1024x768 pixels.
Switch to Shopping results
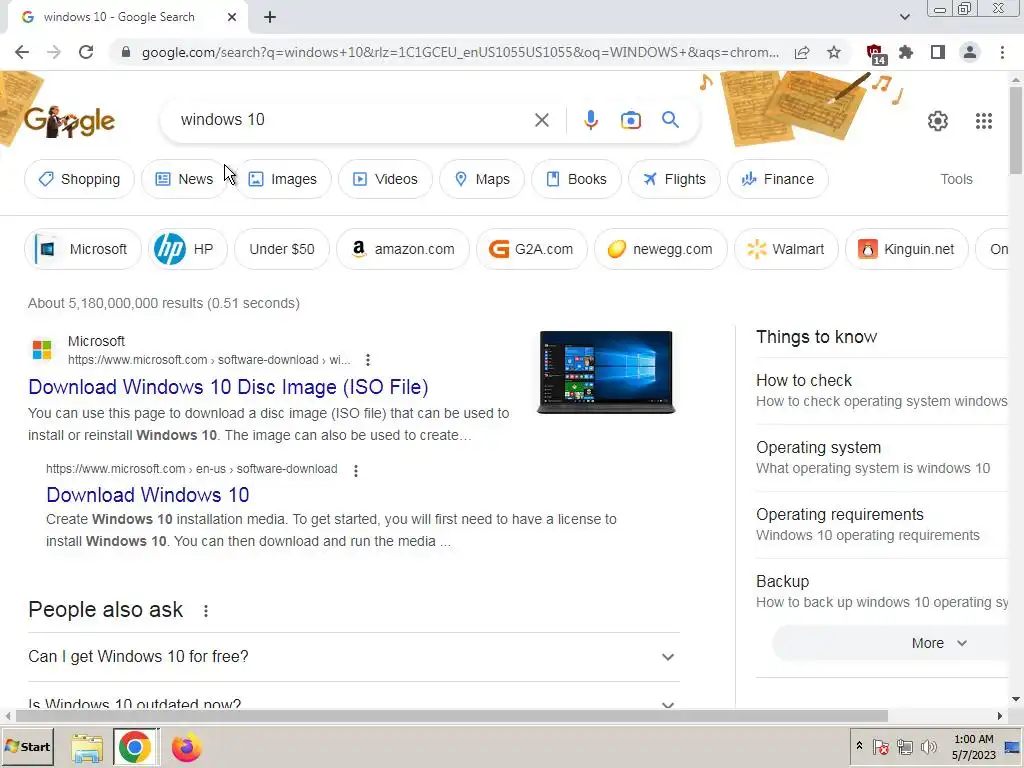pyautogui.click(x=79, y=179)
